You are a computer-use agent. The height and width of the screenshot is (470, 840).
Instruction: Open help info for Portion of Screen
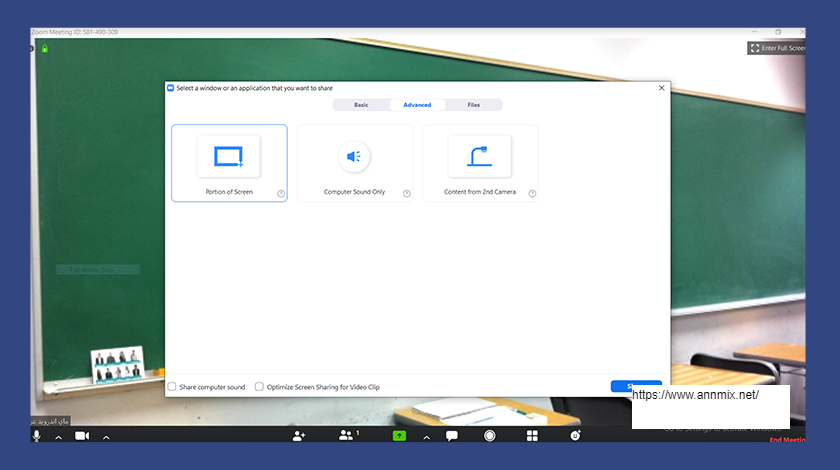click(x=281, y=193)
